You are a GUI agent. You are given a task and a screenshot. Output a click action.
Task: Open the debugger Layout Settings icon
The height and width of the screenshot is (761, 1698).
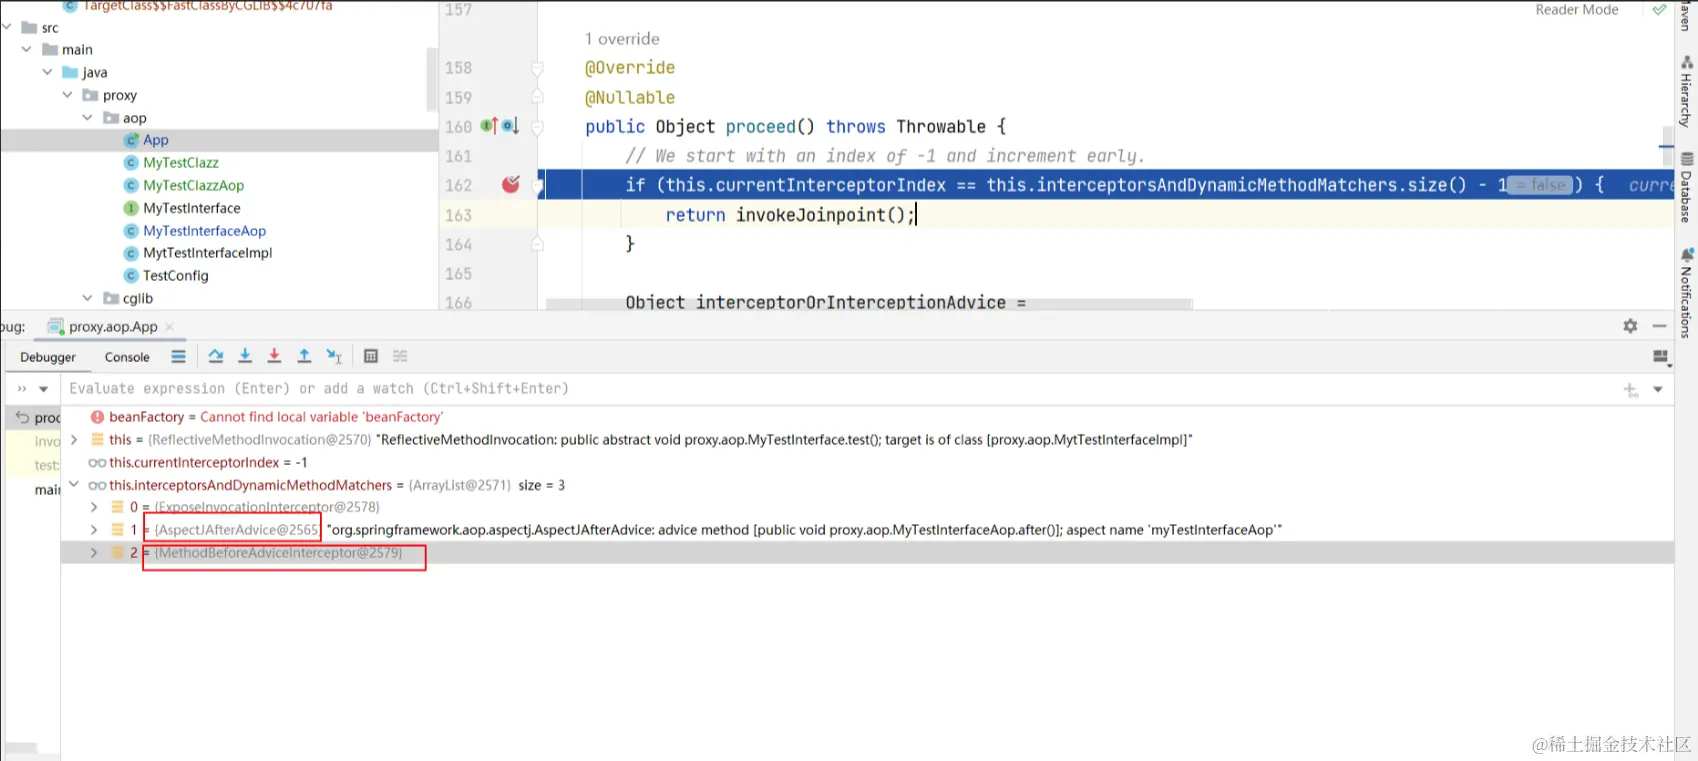(x=1661, y=357)
